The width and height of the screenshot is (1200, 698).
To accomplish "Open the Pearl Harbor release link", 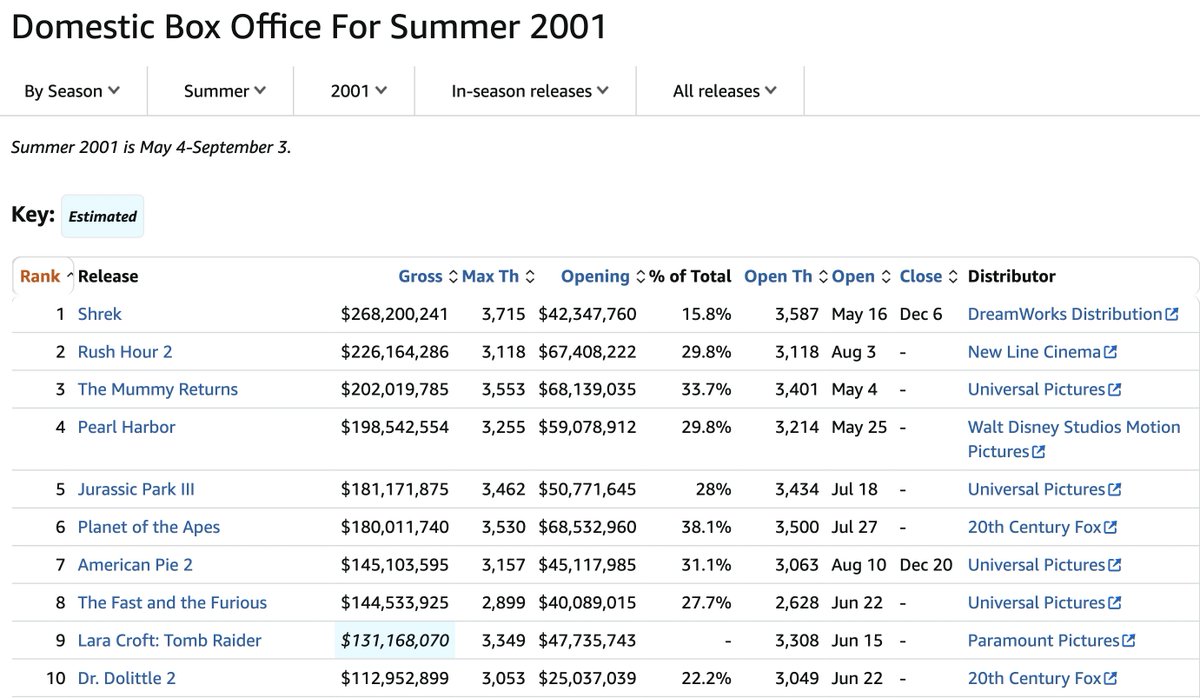I will 126,427.
